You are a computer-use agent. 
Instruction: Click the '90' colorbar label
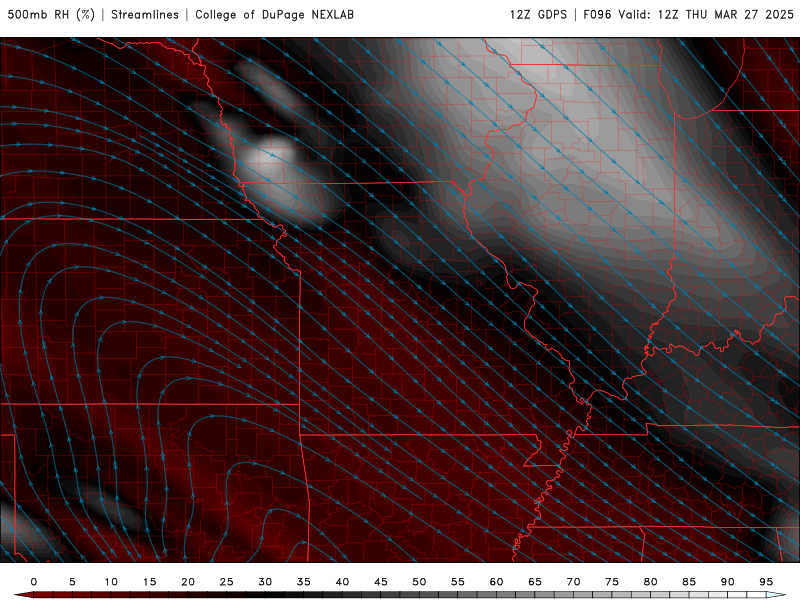[x=727, y=582]
